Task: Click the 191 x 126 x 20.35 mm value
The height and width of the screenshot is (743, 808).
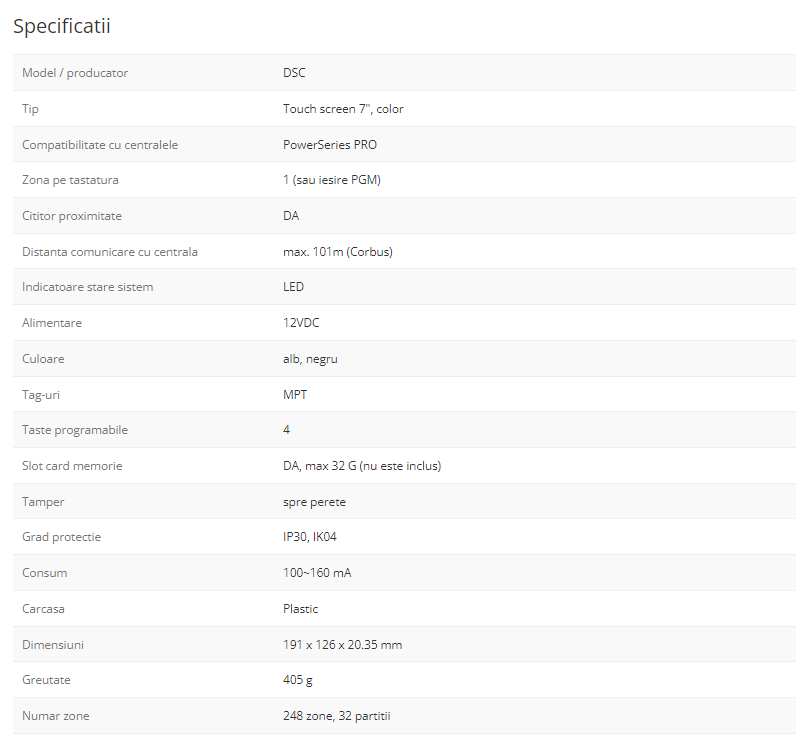Action: pyautogui.click(x=342, y=645)
